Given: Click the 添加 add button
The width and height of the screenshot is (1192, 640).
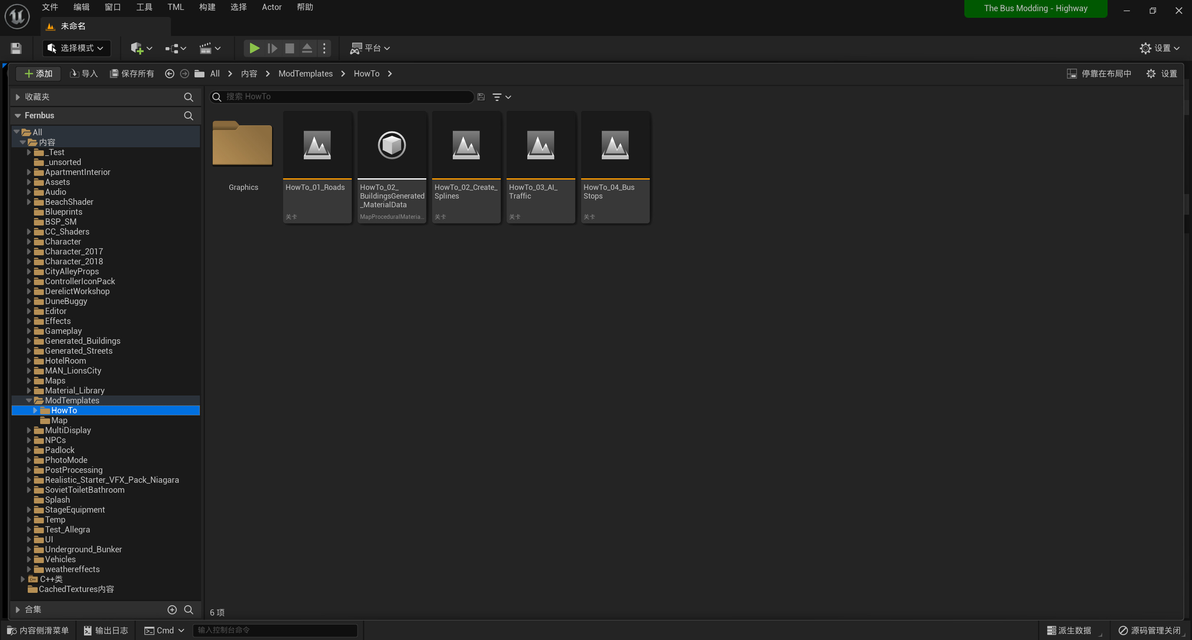Looking at the screenshot, I should point(38,74).
